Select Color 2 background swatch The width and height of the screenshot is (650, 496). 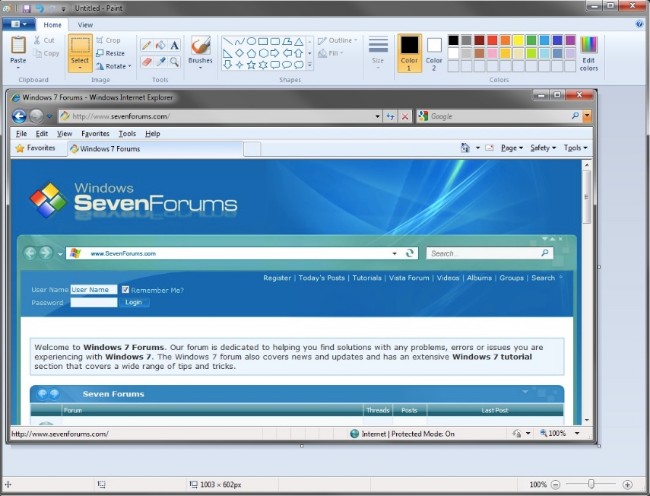pyautogui.click(x=434, y=53)
